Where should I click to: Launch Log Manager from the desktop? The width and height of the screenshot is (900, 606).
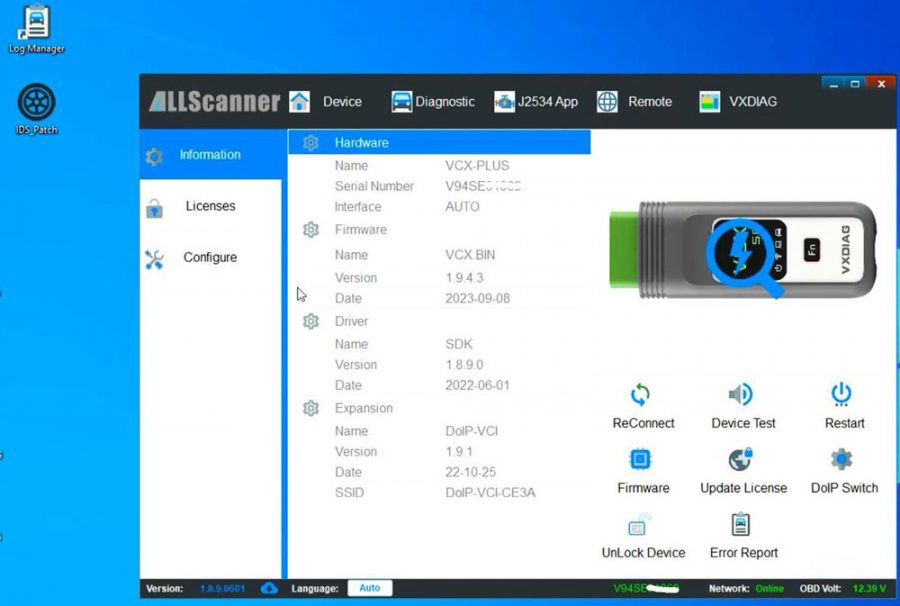(x=35, y=25)
